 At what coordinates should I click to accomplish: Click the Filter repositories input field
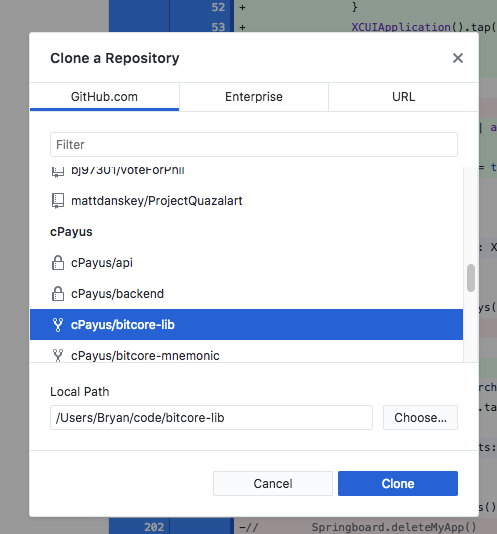[x=254, y=144]
